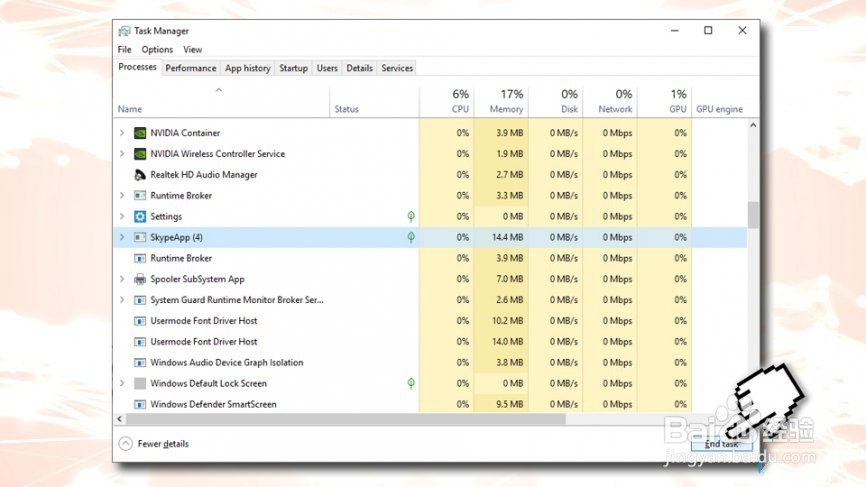Click the NVIDIA Wireless Controller Service icon
Viewport: 866px width, 487px height.
tap(140, 154)
